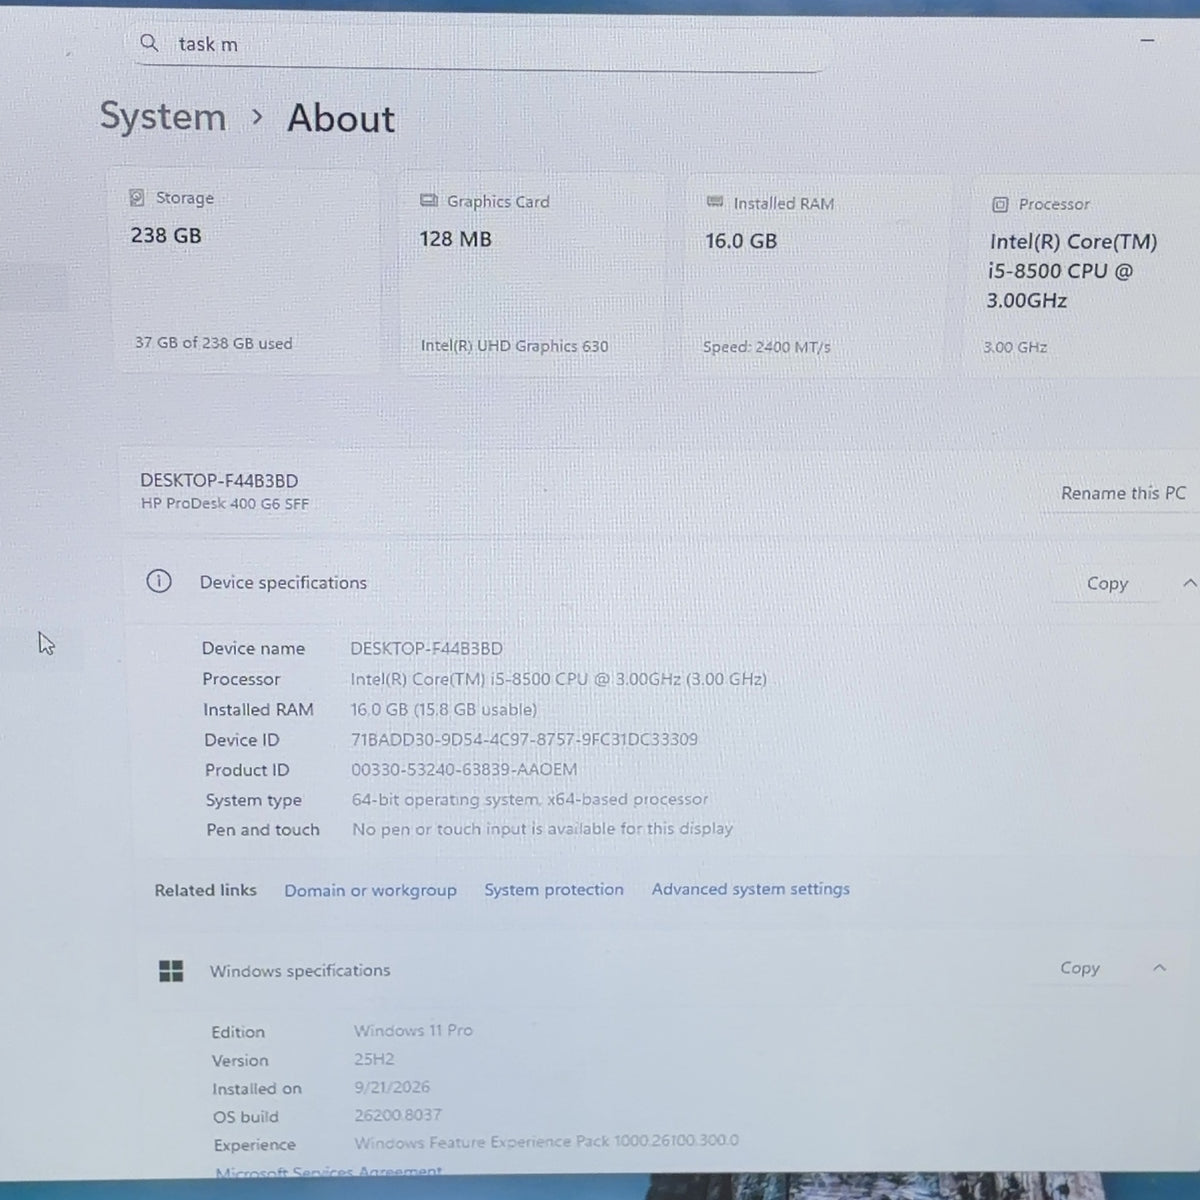Open System protection link
Viewport: 1200px width, 1200px height.
click(554, 889)
